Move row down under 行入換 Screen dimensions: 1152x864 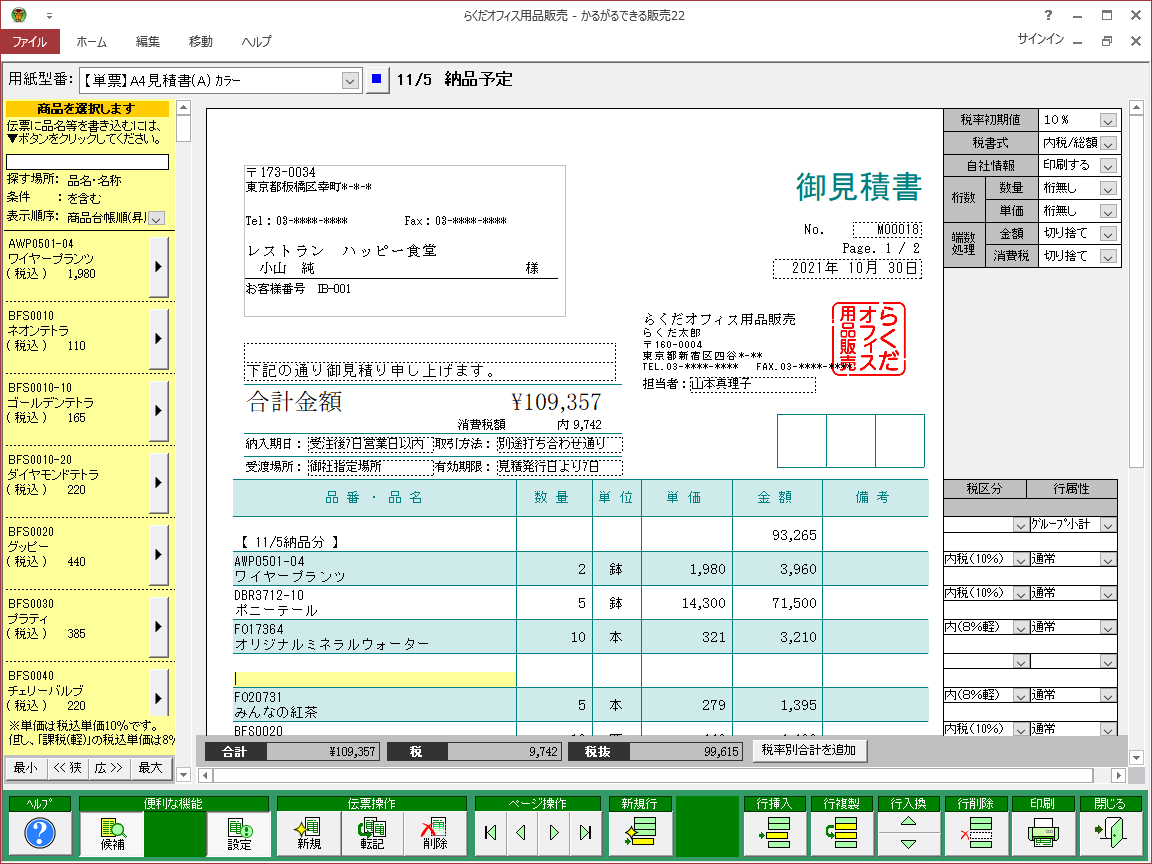point(909,844)
